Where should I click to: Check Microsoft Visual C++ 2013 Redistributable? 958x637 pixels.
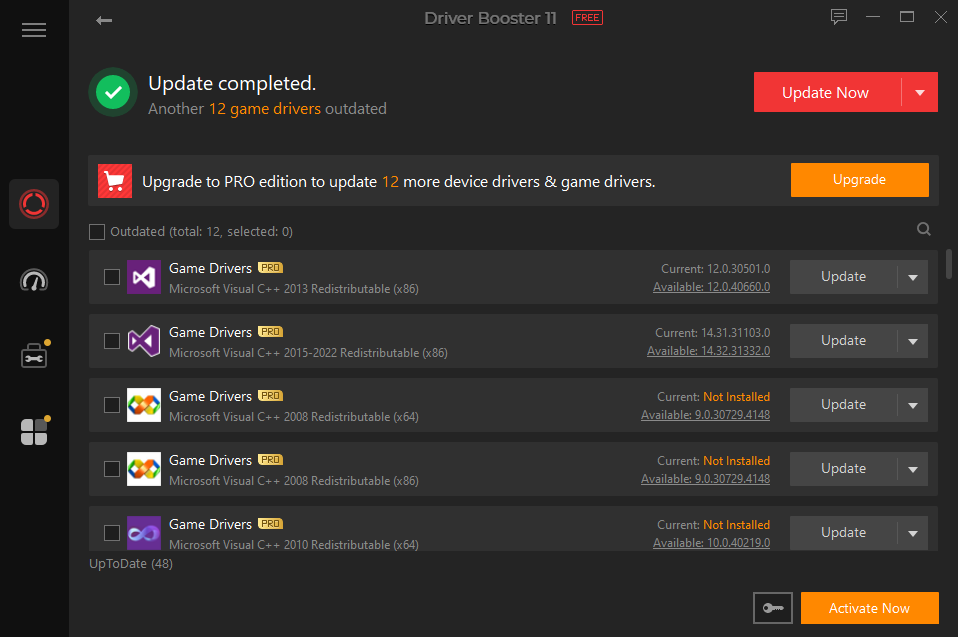coord(111,276)
